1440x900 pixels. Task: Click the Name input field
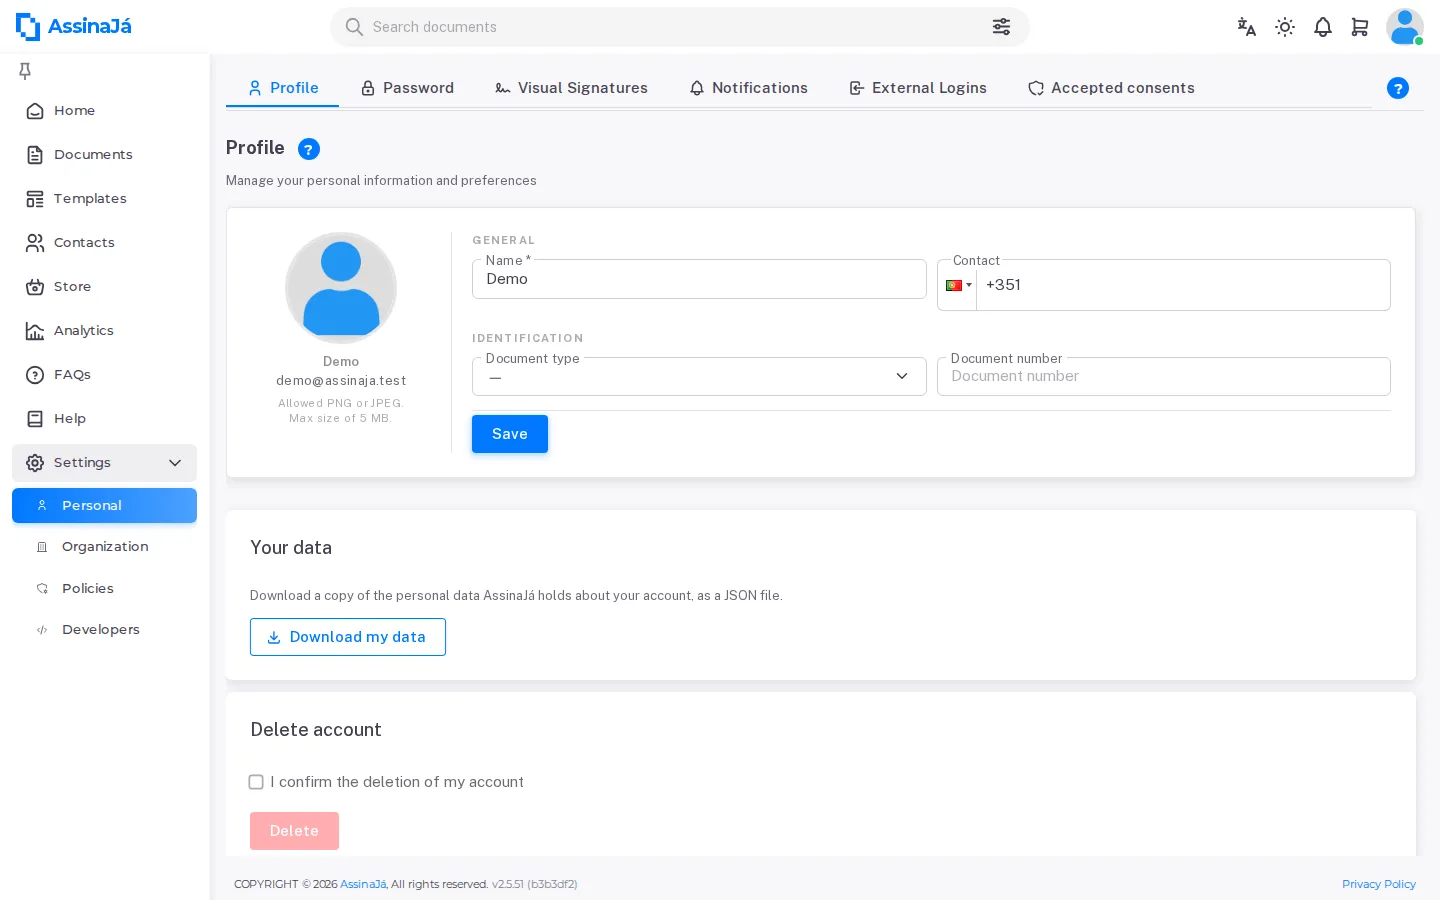[x=699, y=279]
